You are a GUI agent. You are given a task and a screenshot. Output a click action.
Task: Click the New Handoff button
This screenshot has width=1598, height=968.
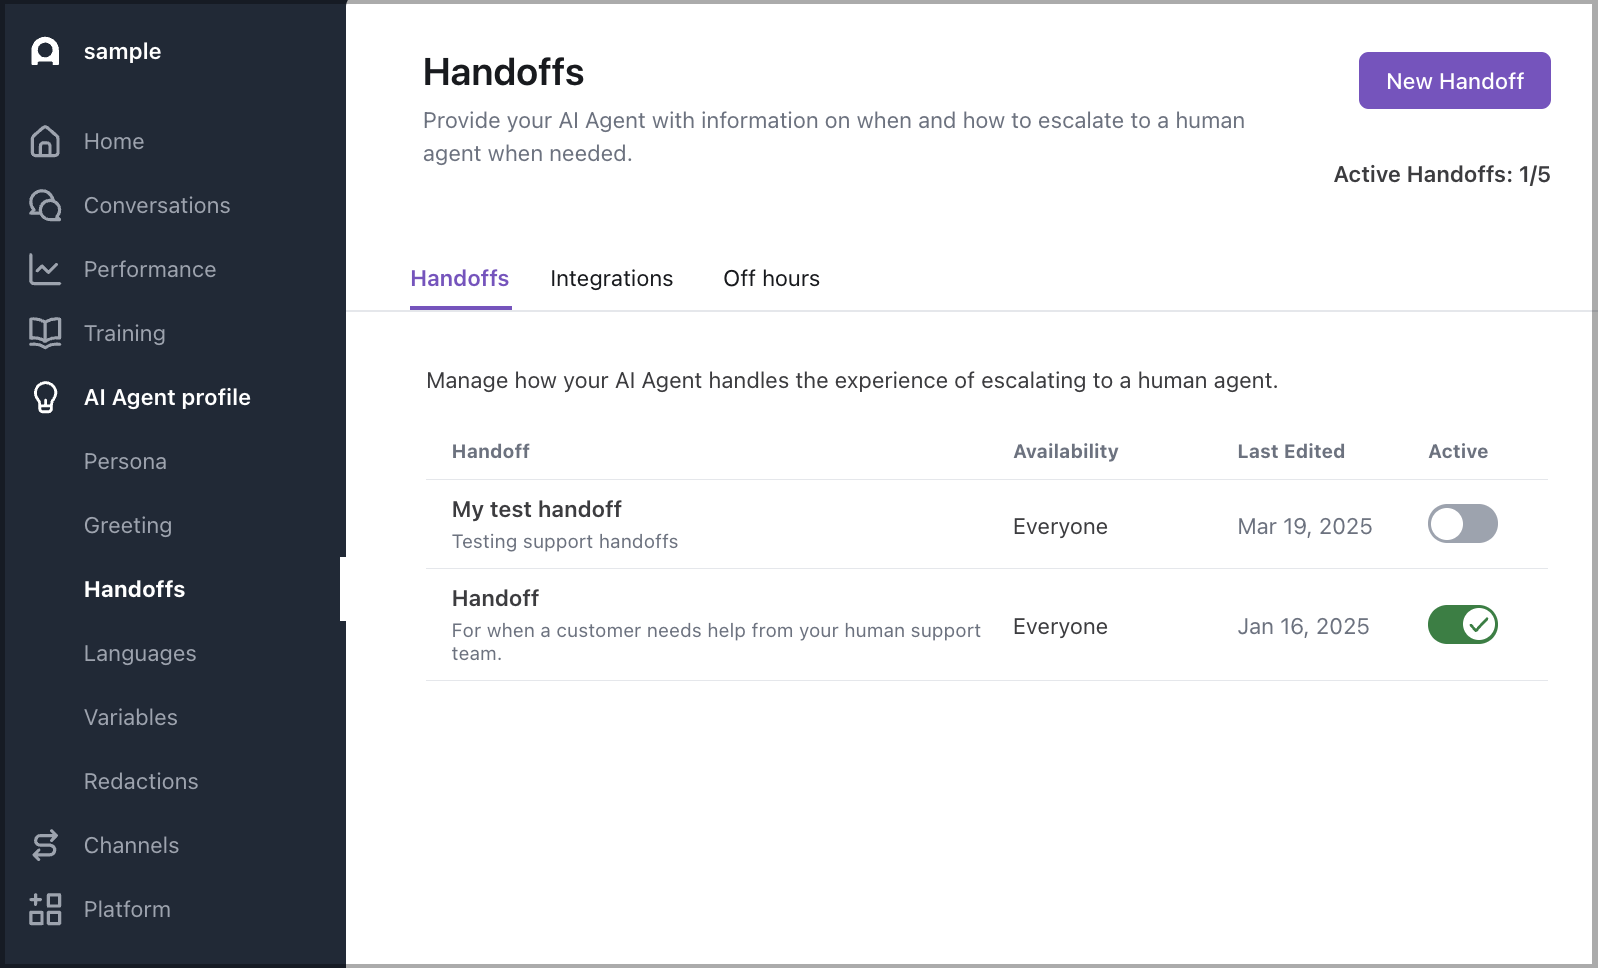(x=1454, y=81)
